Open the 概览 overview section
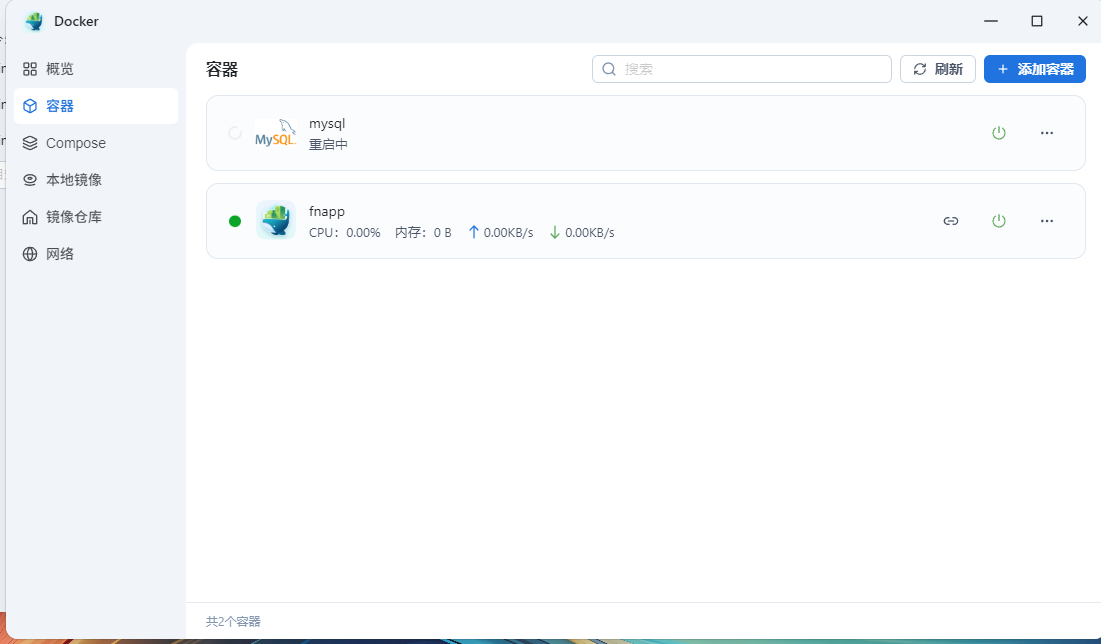The image size is (1101, 644). click(x=95, y=69)
